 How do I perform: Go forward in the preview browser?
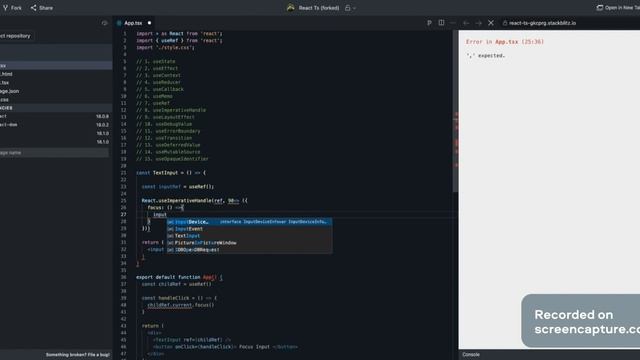[478, 23]
